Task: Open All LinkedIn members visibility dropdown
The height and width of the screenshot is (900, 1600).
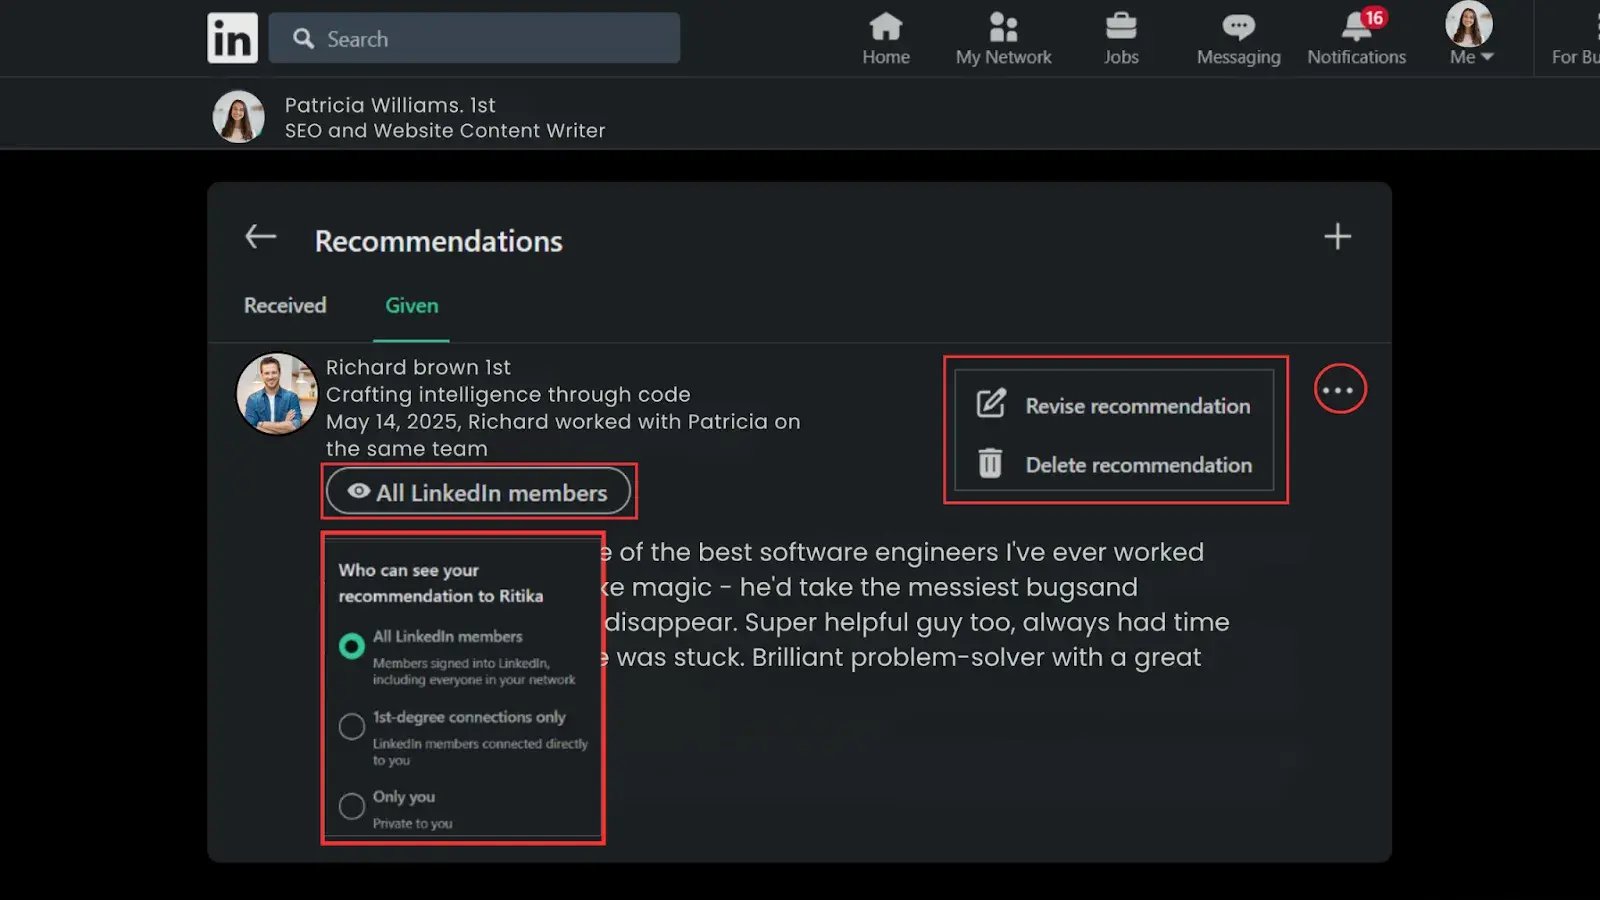Action: (x=478, y=492)
